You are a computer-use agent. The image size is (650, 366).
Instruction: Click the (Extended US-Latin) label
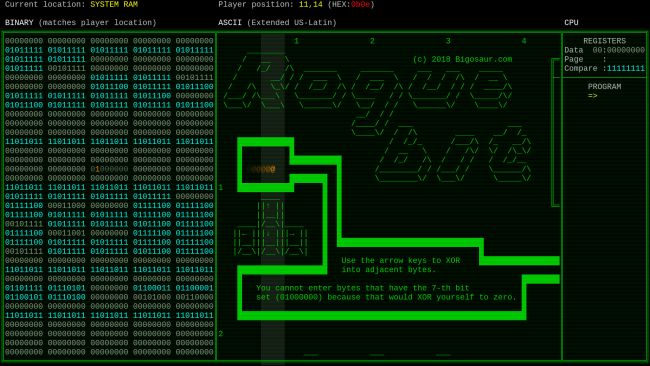pos(291,22)
